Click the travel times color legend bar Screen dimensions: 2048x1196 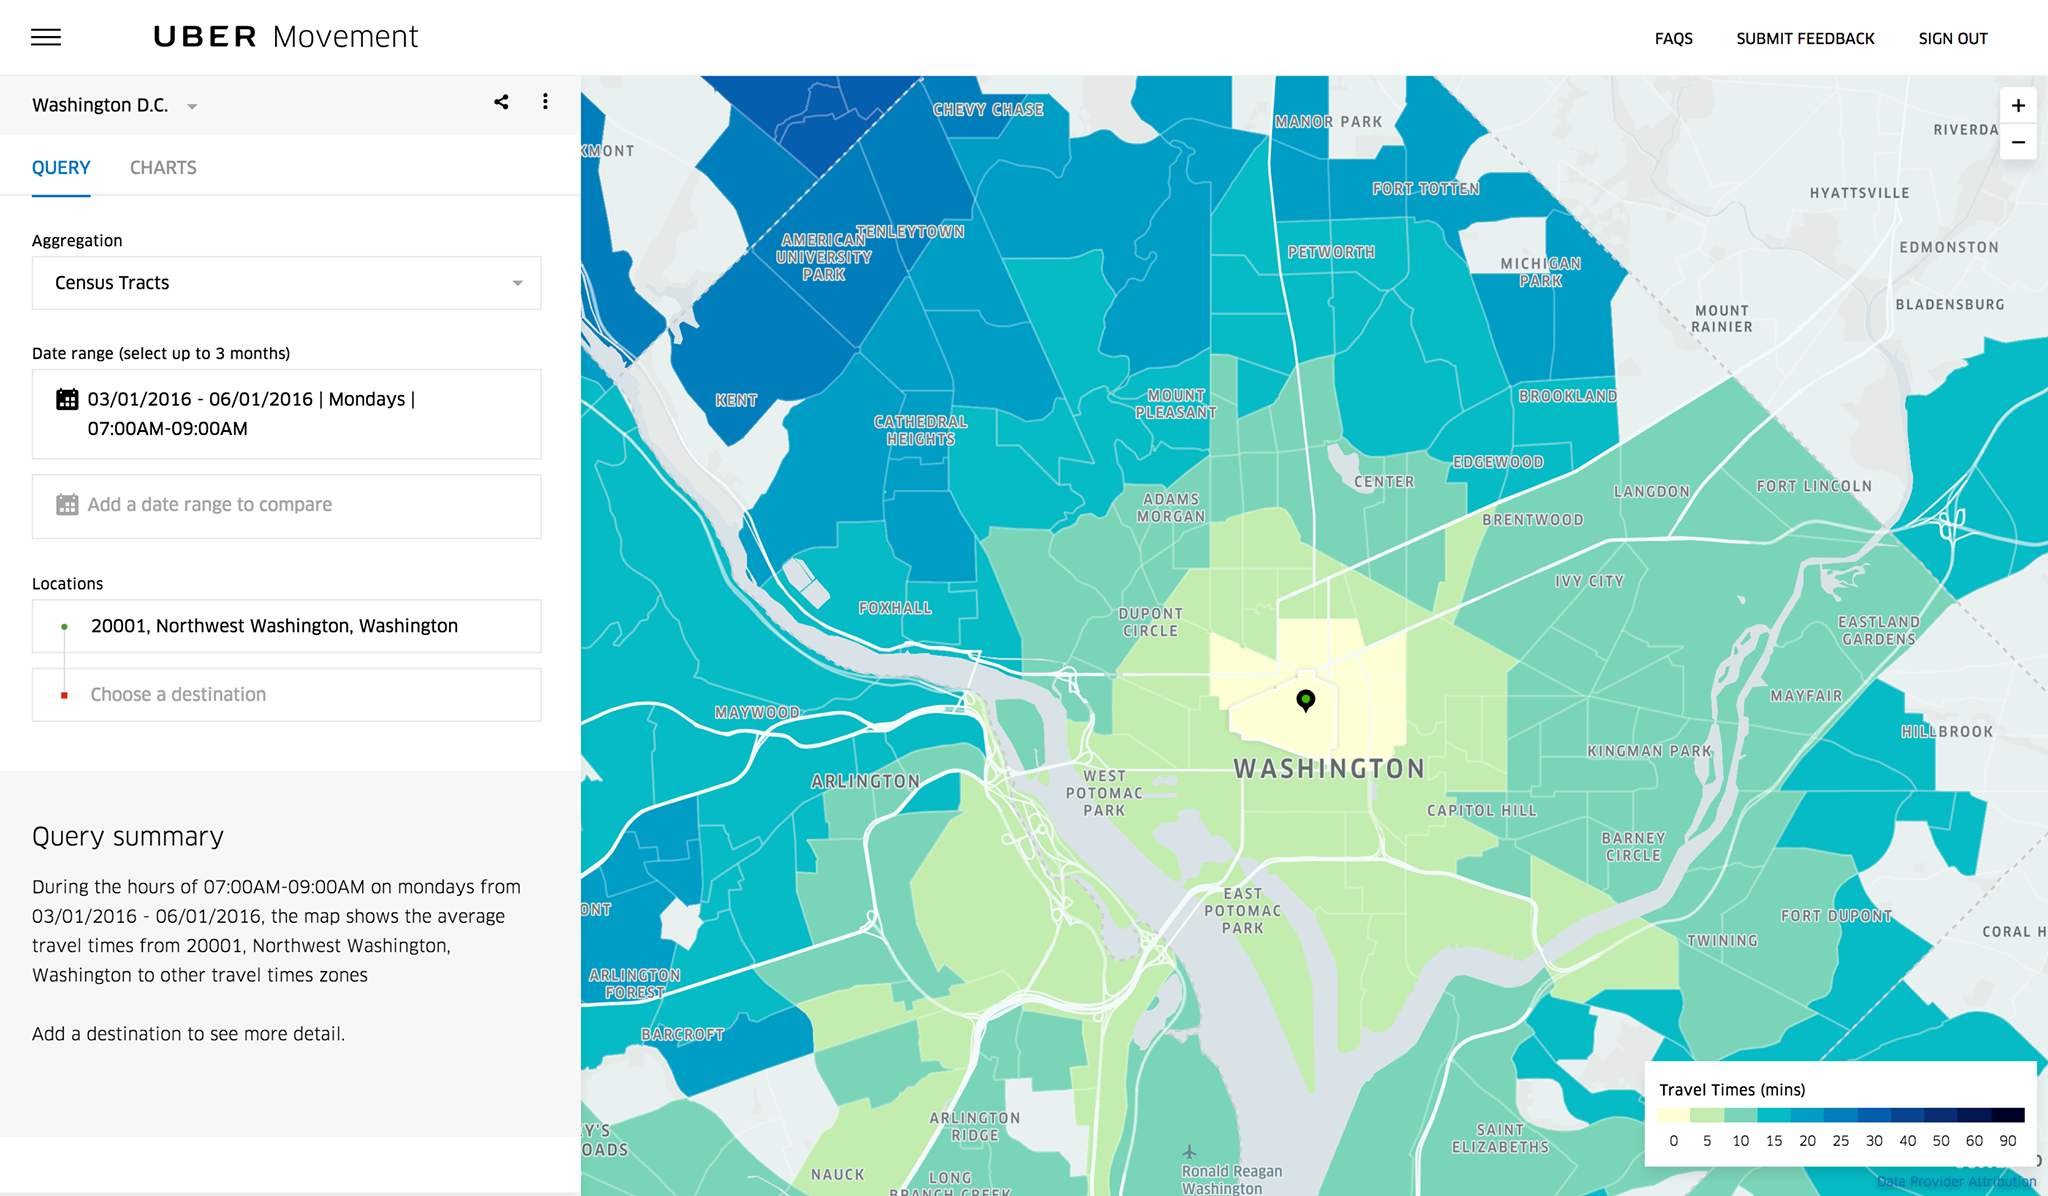tap(1840, 1115)
